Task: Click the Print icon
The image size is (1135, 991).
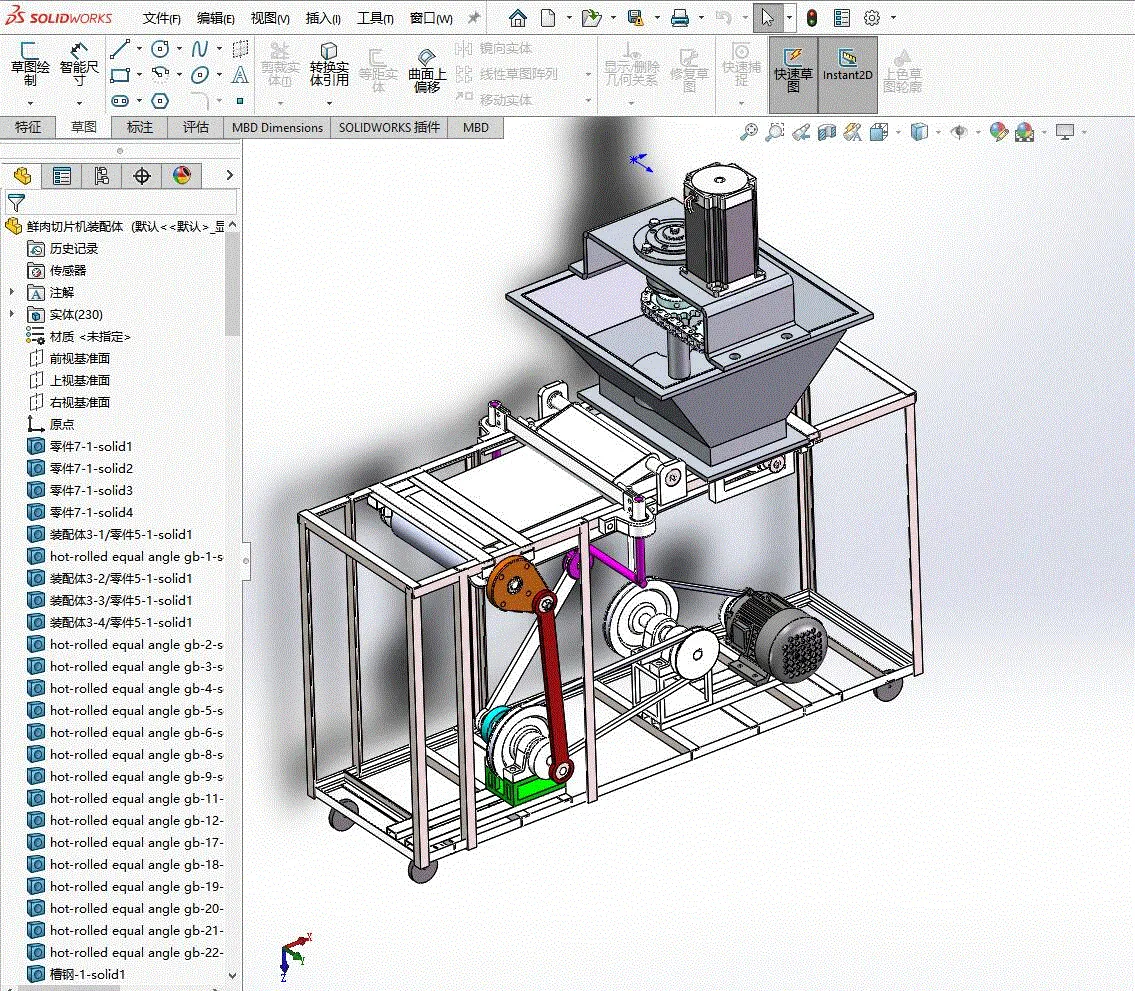Action: pos(680,17)
